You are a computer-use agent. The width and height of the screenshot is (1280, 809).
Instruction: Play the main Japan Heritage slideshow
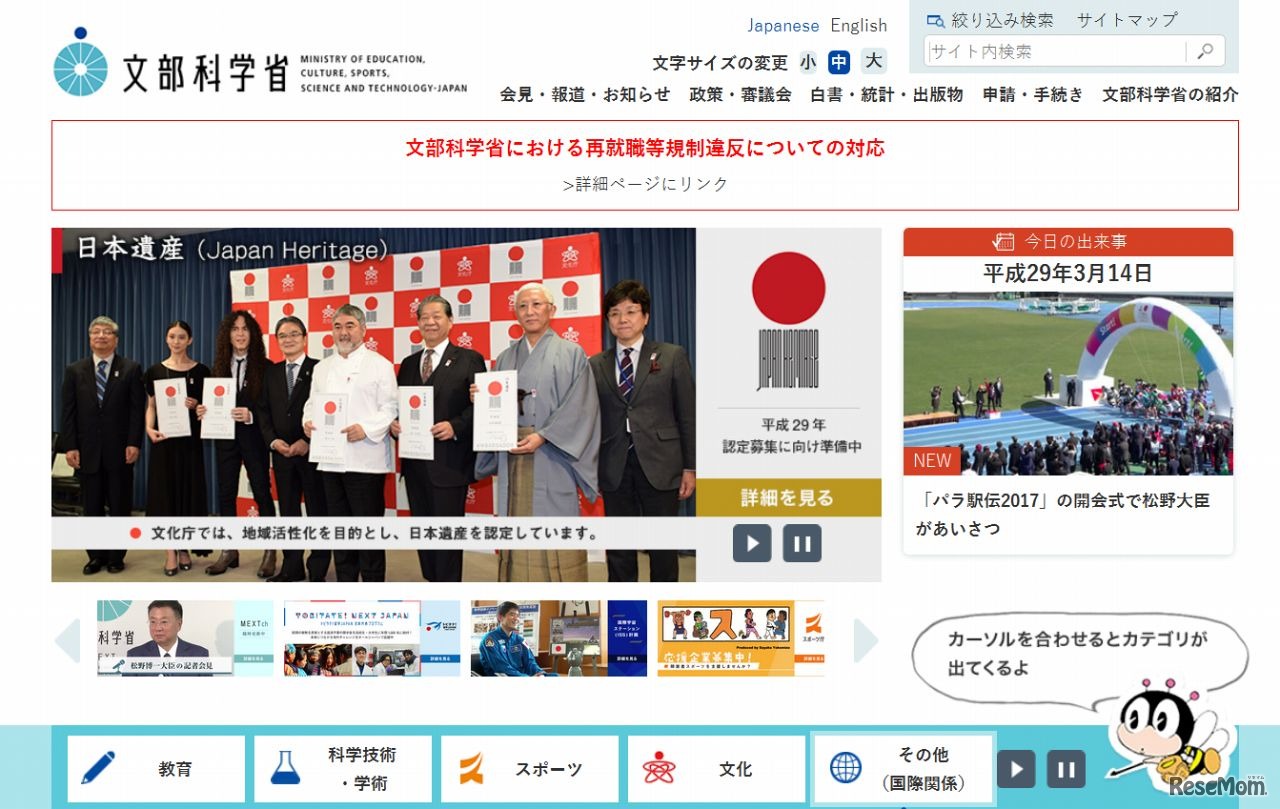[x=752, y=543]
